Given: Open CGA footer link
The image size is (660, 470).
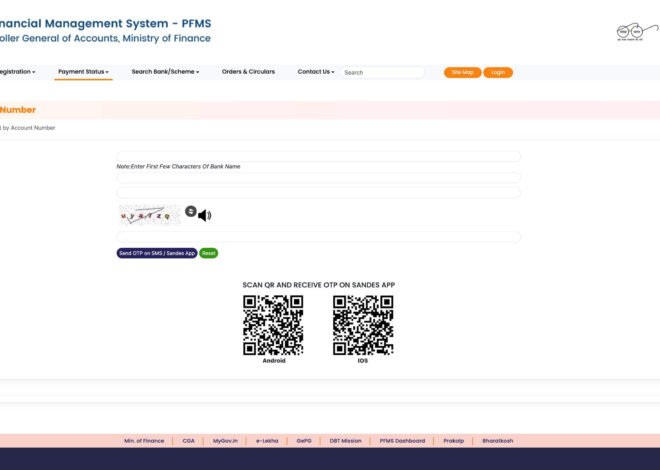Looking at the screenshot, I should tap(189, 441).
